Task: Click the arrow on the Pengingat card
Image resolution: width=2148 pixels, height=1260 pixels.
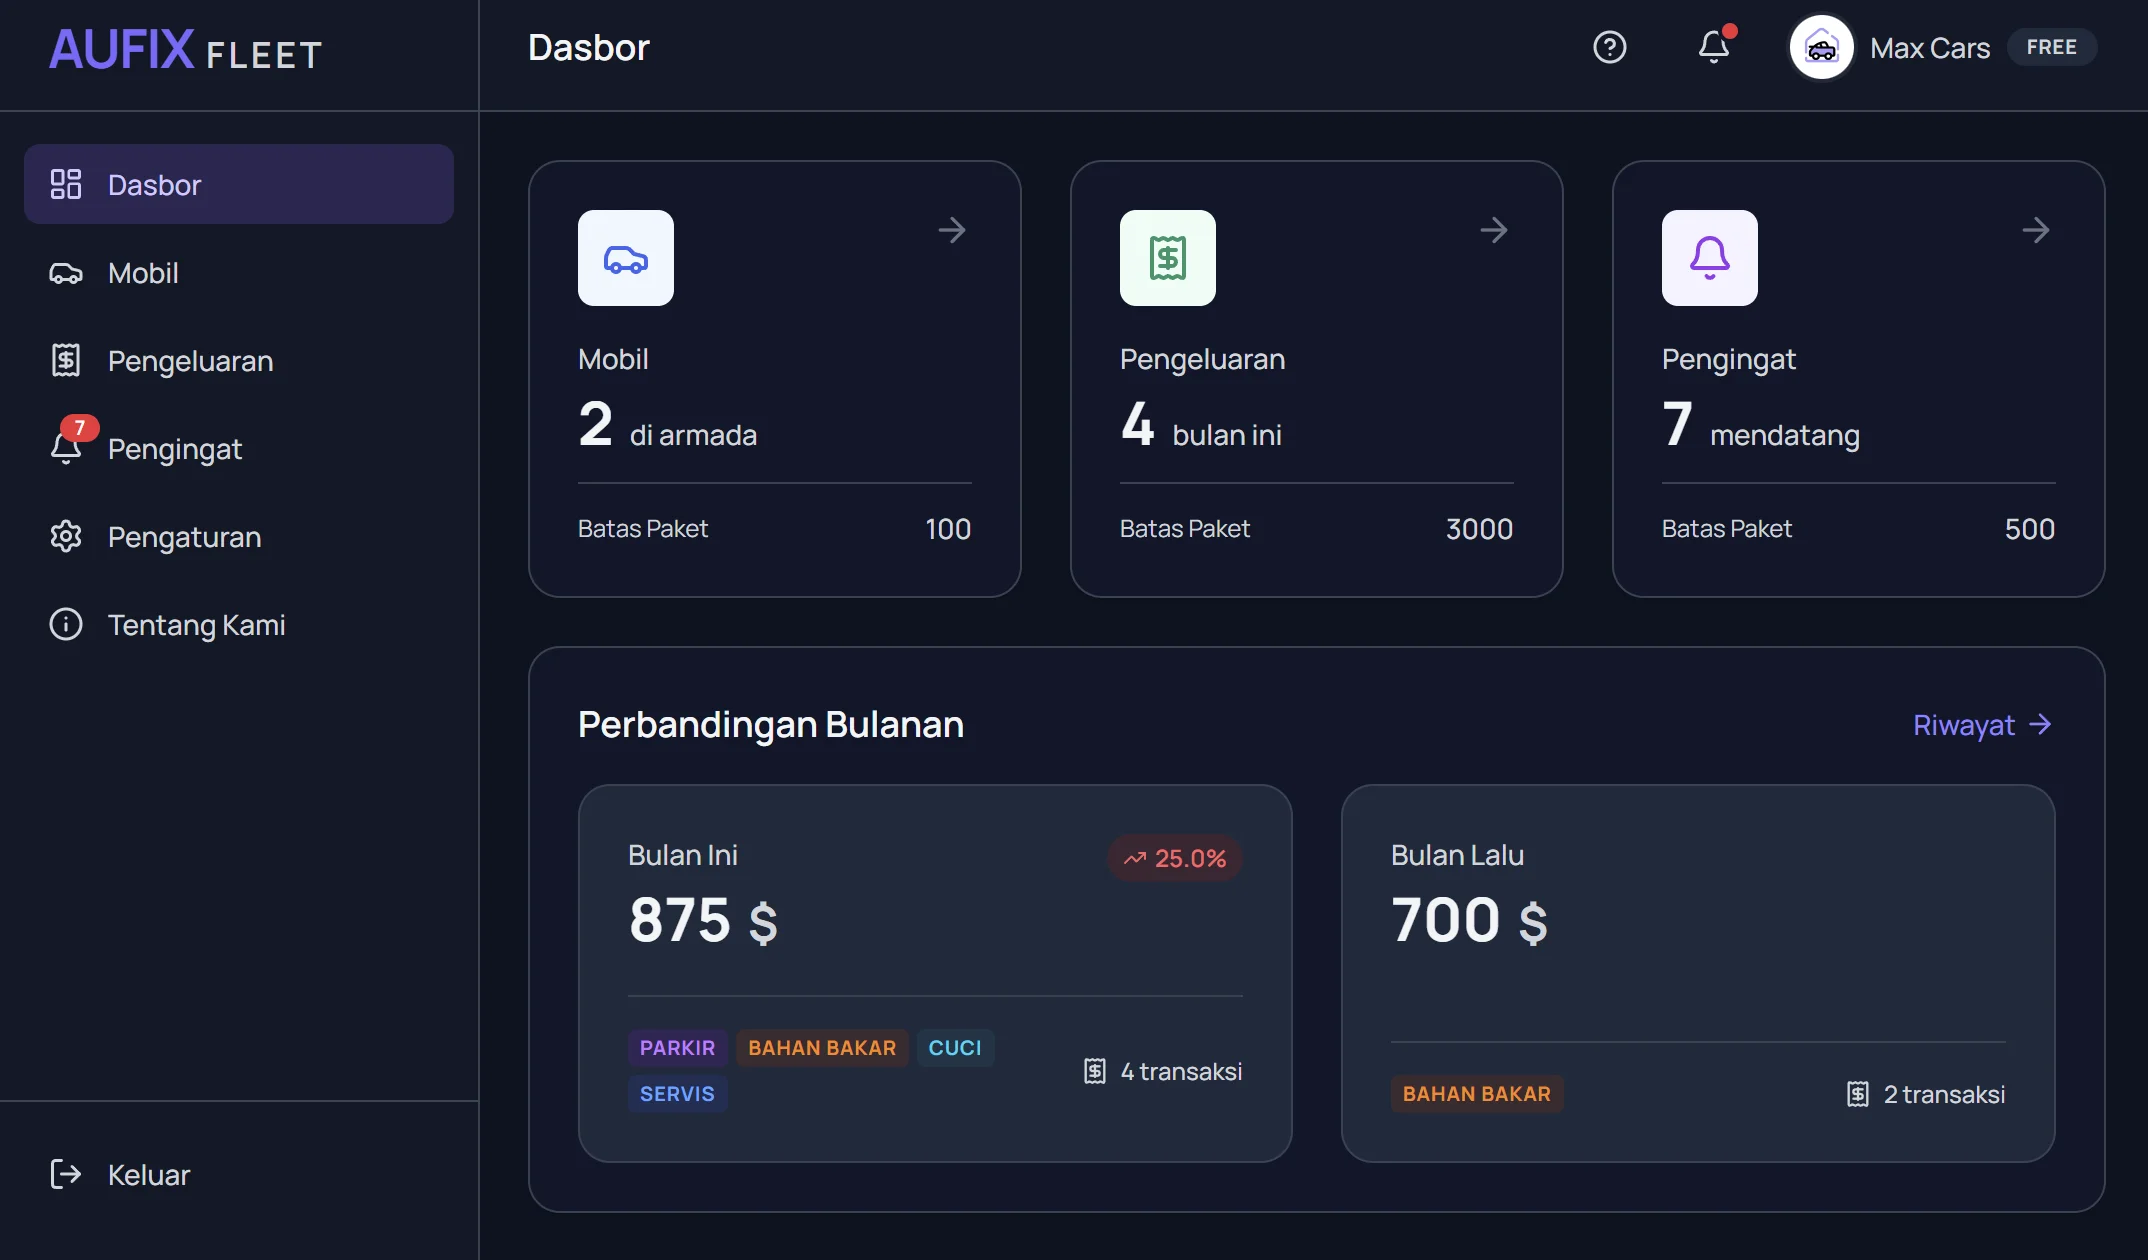Action: (x=2036, y=230)
